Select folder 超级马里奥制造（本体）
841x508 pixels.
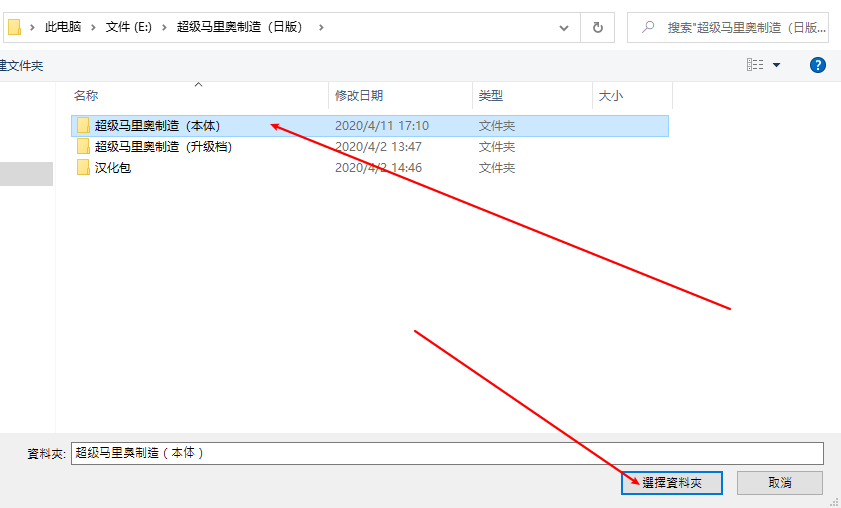(x=370, y=126)
